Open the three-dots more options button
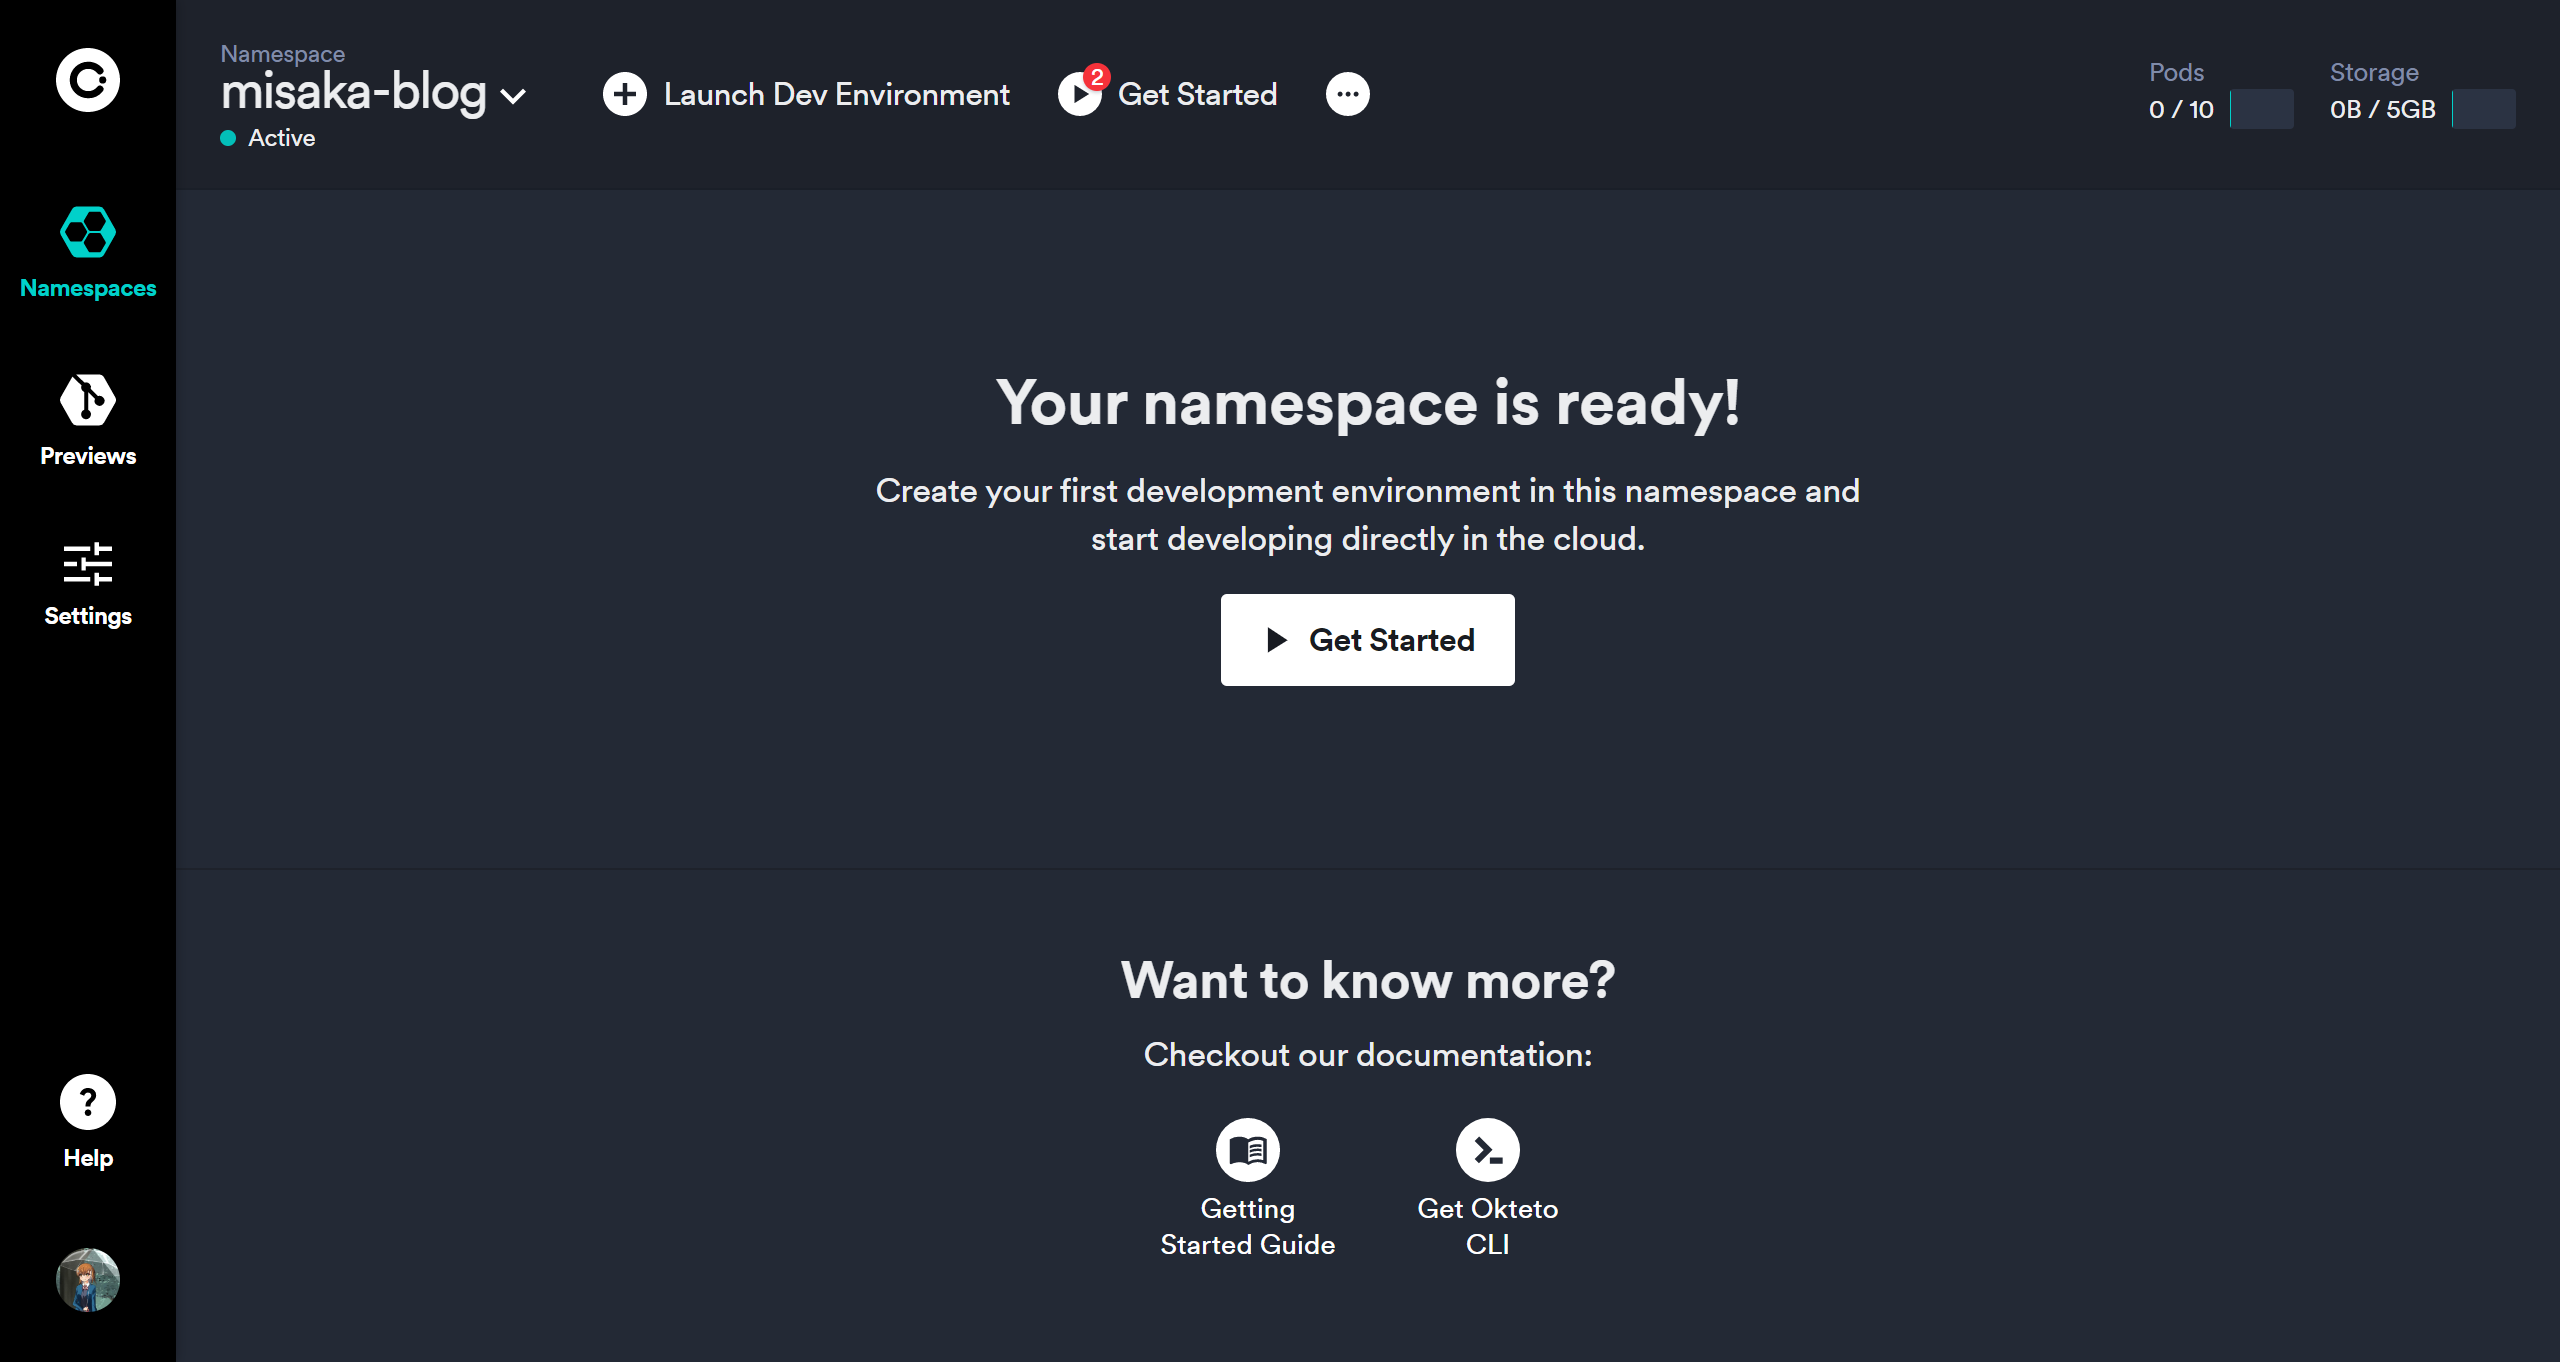The height and width of the screenshot is (1362, 2560). [1347, 94]
